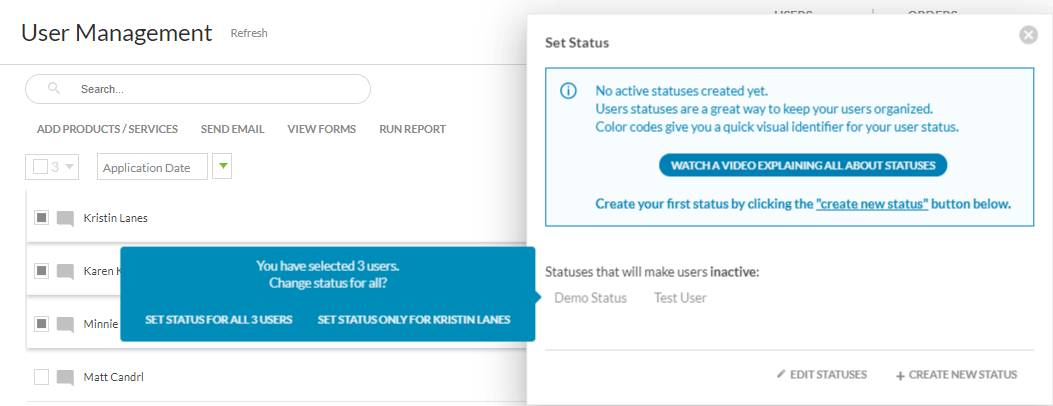1053x406 pixels.
Task: Click the comment icon beside Kristin Lanes
Action: 66,218
